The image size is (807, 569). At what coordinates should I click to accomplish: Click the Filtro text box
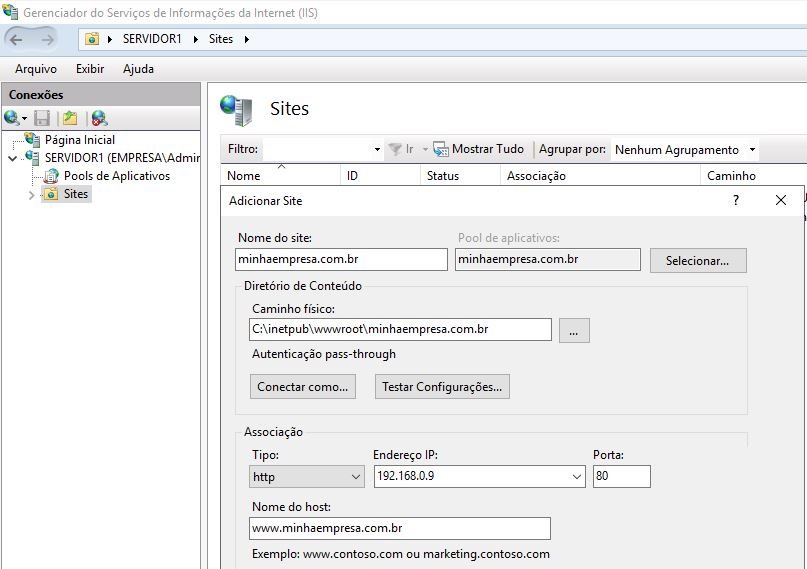[316, 149]
